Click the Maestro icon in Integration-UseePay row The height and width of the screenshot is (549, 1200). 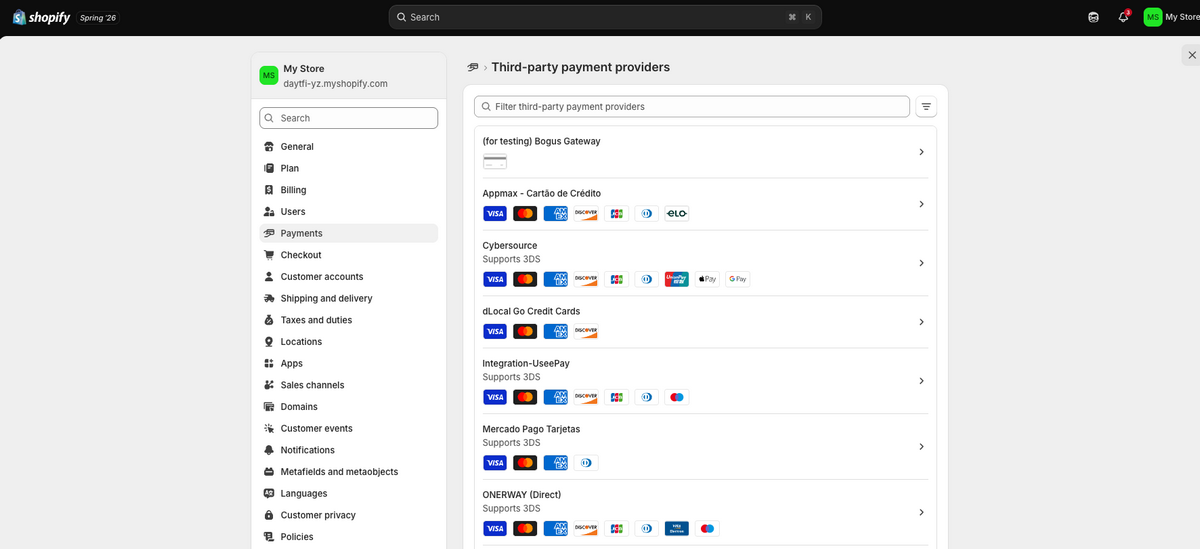click(677, 397)
